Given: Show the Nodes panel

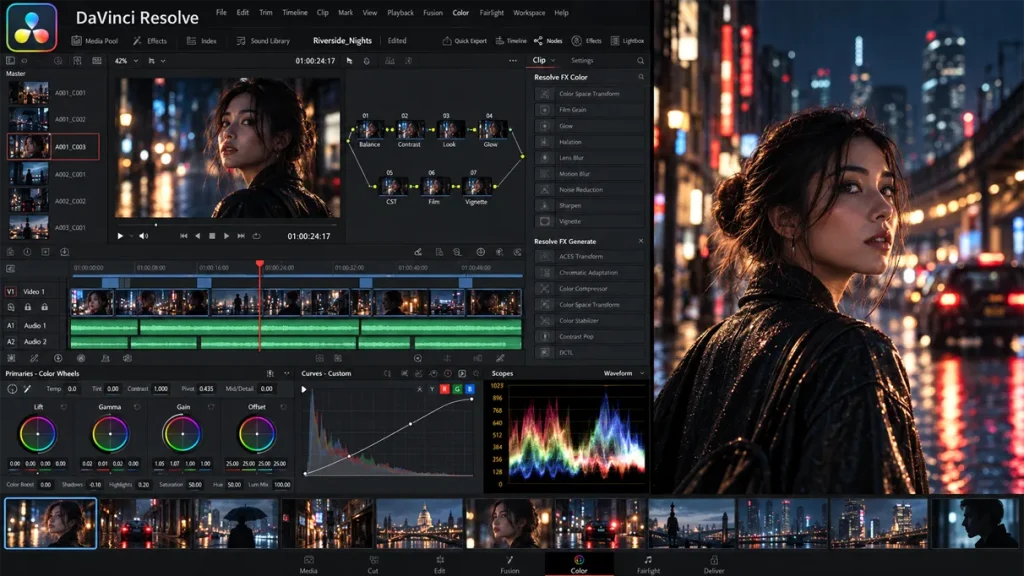Looking at the screenshot, I should pyautogui.click(x=548, y=40).
